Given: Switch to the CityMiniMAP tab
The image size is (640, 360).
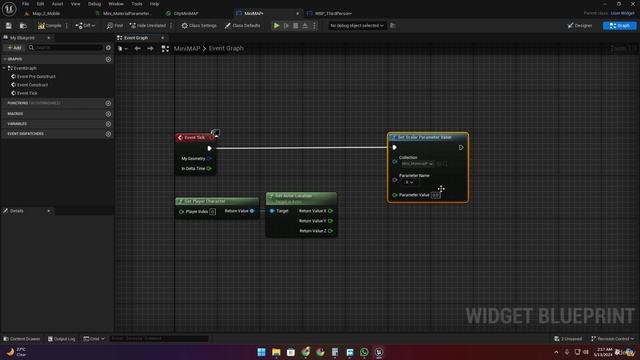Looking at the screenshot, I should coord(186,13).
